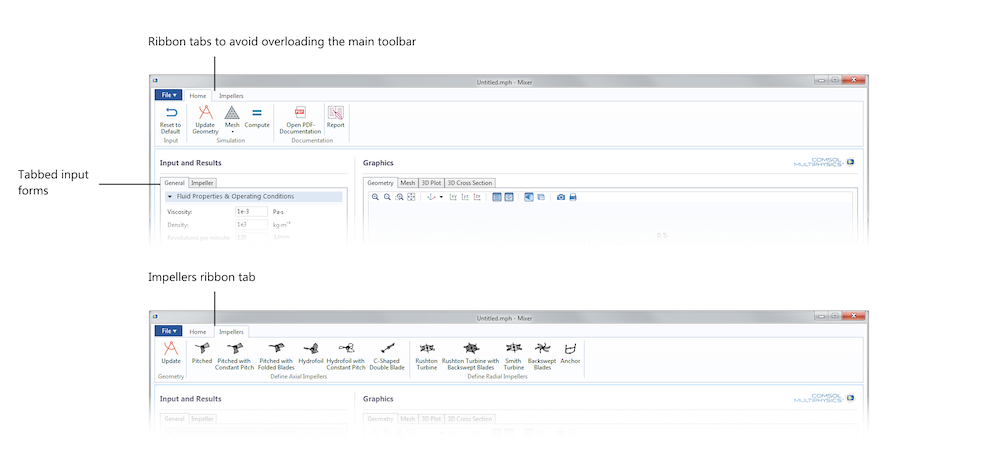Click the Print icon in the graphics toolbar
Viewport: 1000px width, 475px height.
(x=573, y=198)
